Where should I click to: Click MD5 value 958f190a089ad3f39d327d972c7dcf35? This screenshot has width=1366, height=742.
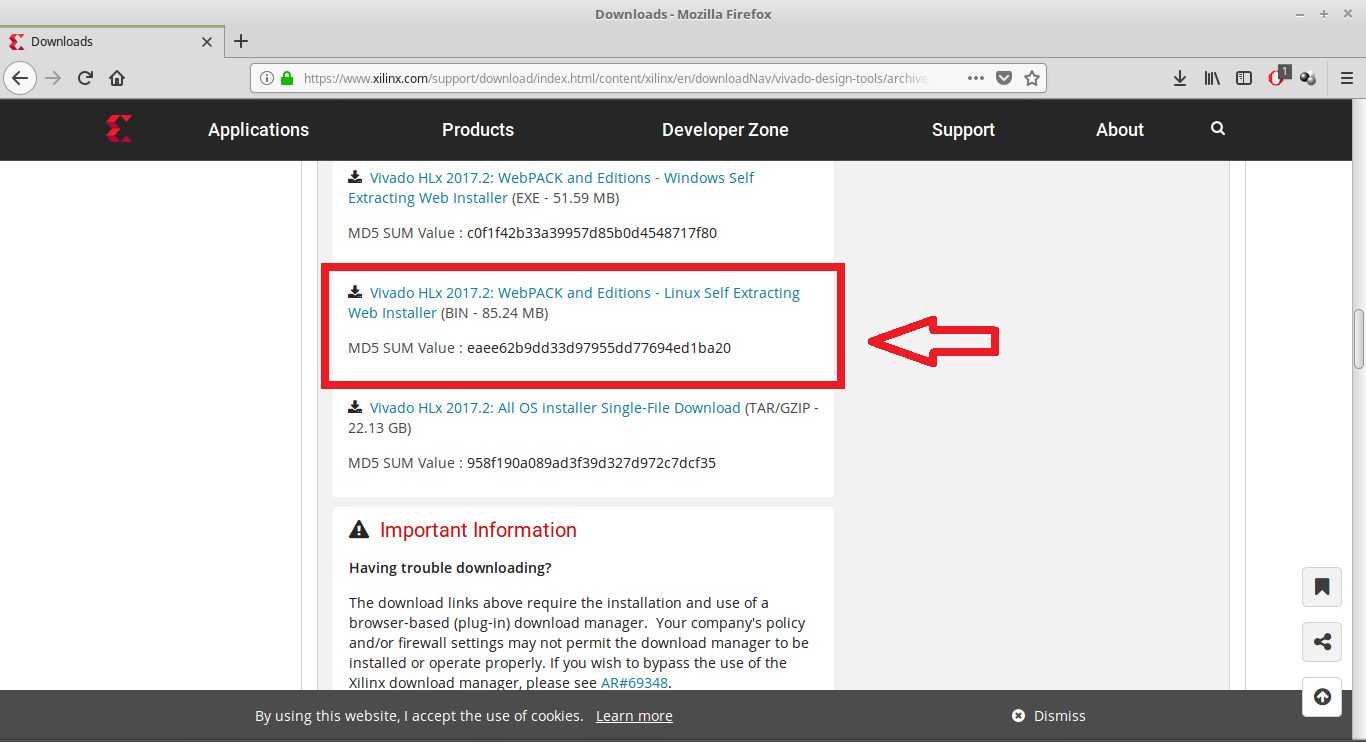click(x=591, y=463)
